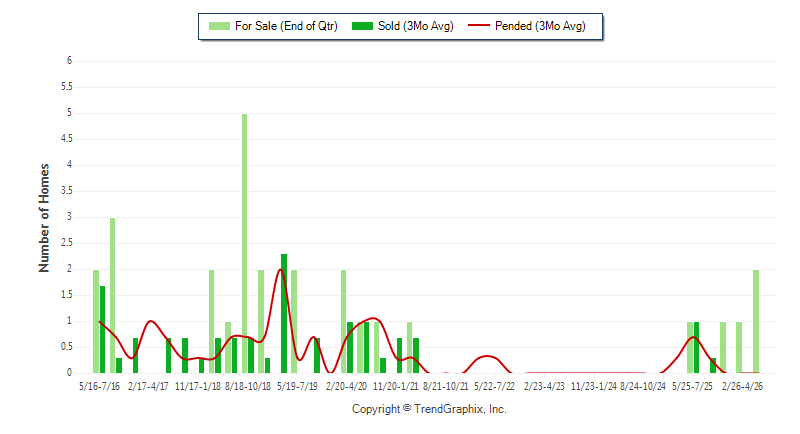This screenshot has width=800, height=434.
Task: Select the tallest For Sale bar reaching 5
Action: 244,243
